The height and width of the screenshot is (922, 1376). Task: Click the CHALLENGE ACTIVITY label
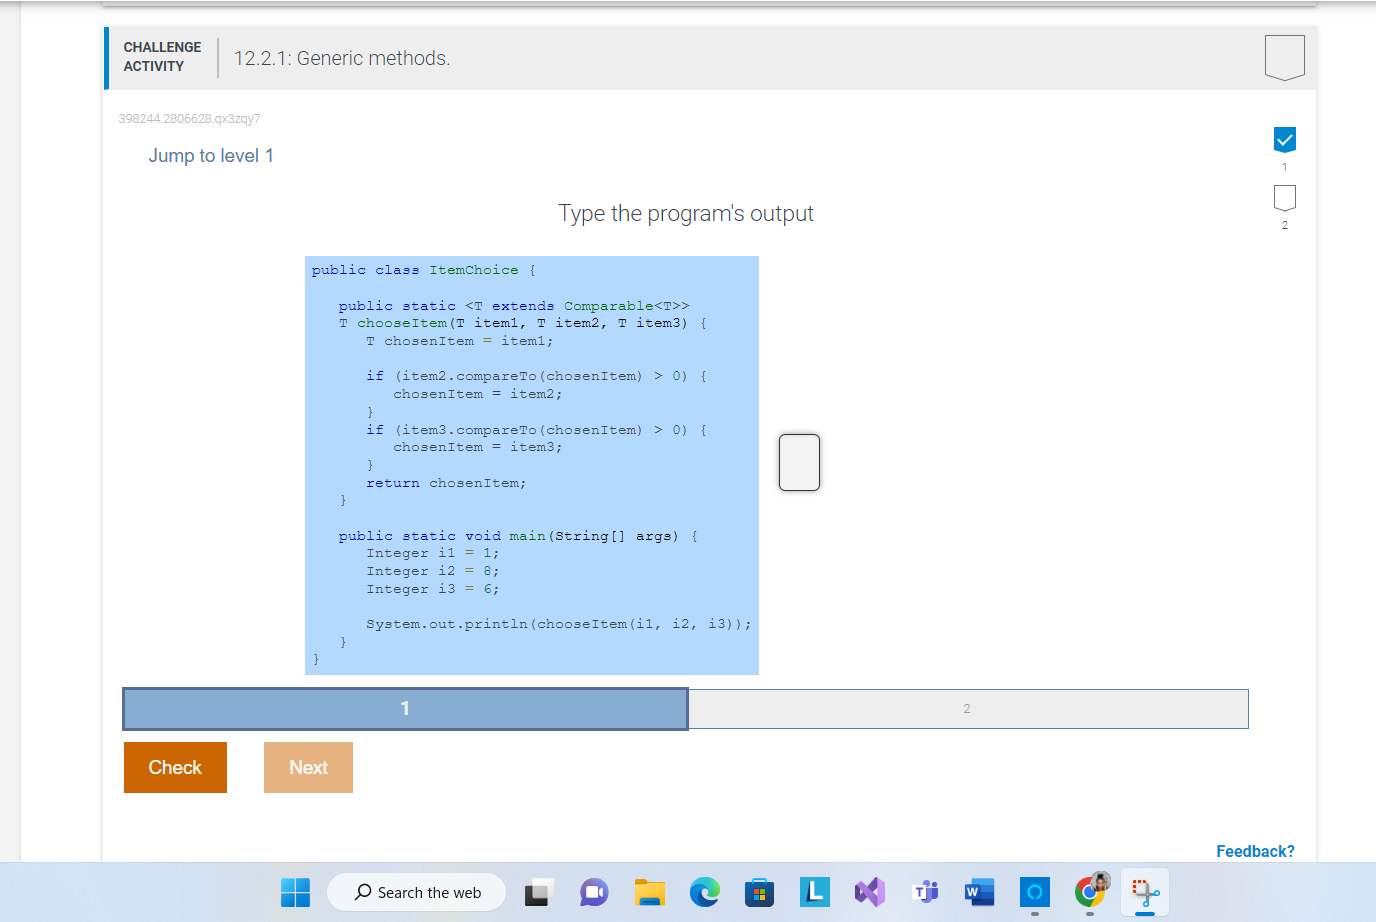[162, 57]
